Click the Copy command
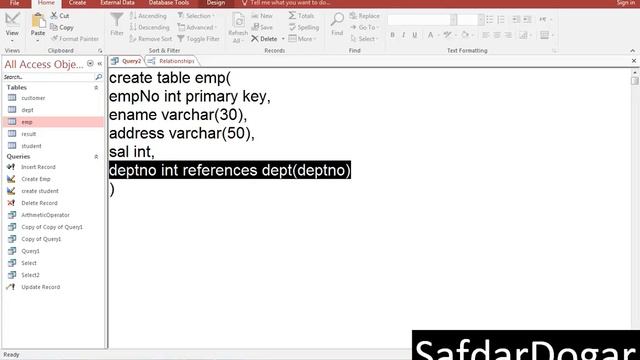Image resolution: width=640 pixels, height=360 pixels. pos(62,27)
